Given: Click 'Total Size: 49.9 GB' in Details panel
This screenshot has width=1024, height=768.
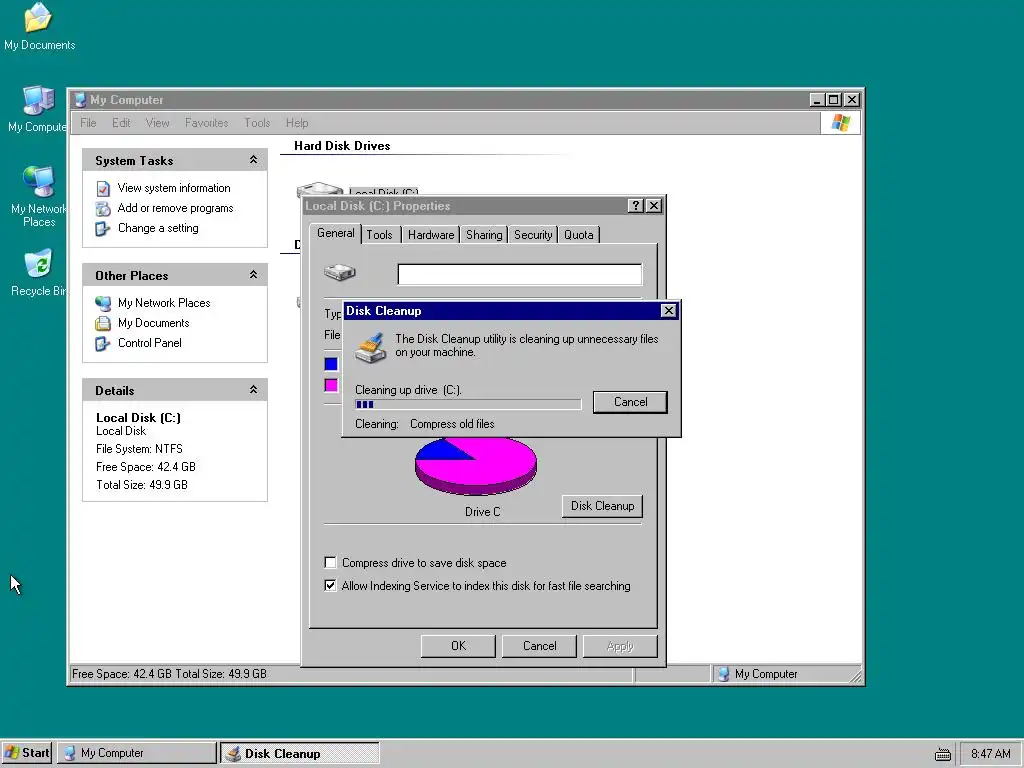Looking at the screenshot, I should (142, 485).
